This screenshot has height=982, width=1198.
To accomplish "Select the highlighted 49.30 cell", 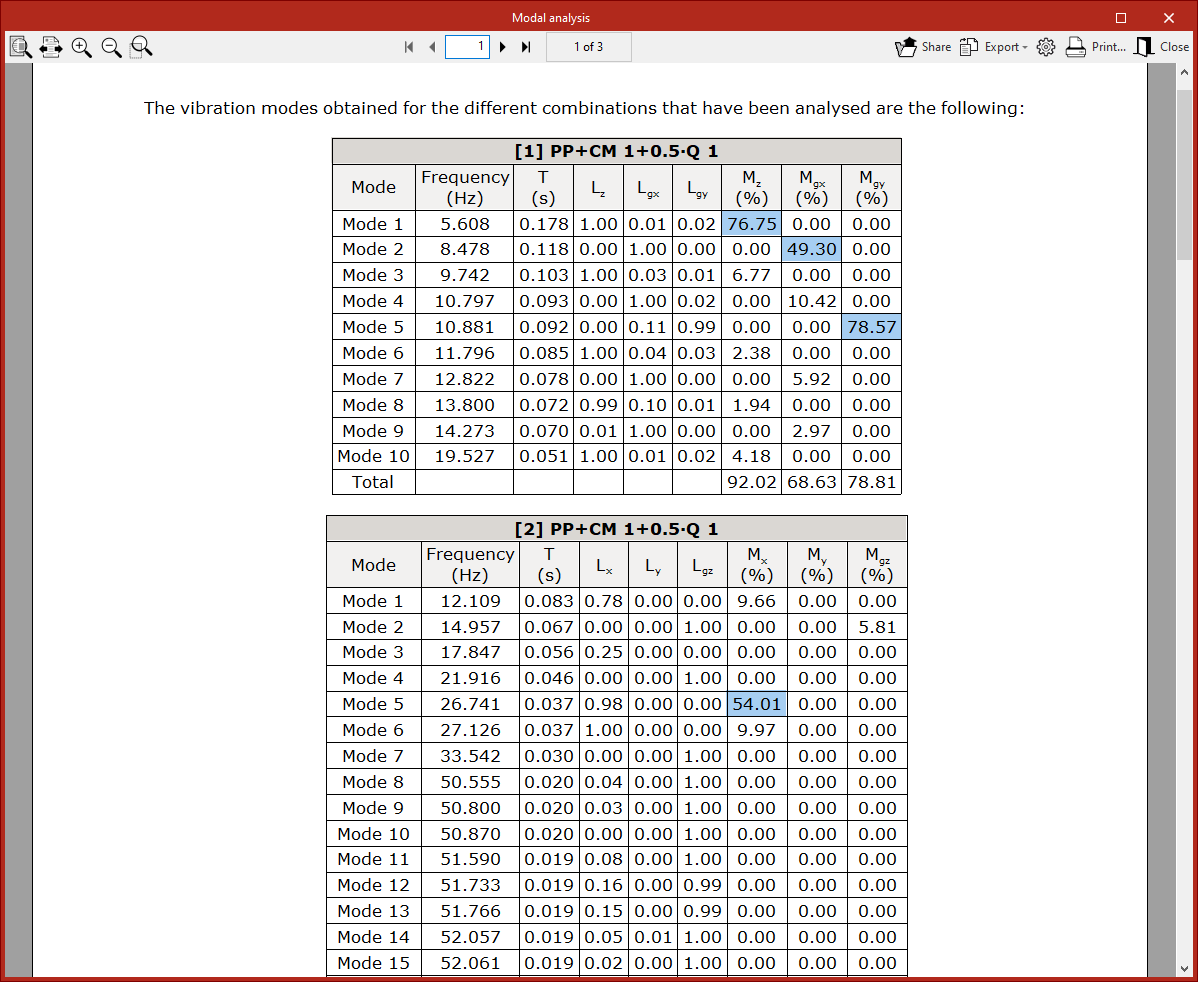I will coord(811,249).
